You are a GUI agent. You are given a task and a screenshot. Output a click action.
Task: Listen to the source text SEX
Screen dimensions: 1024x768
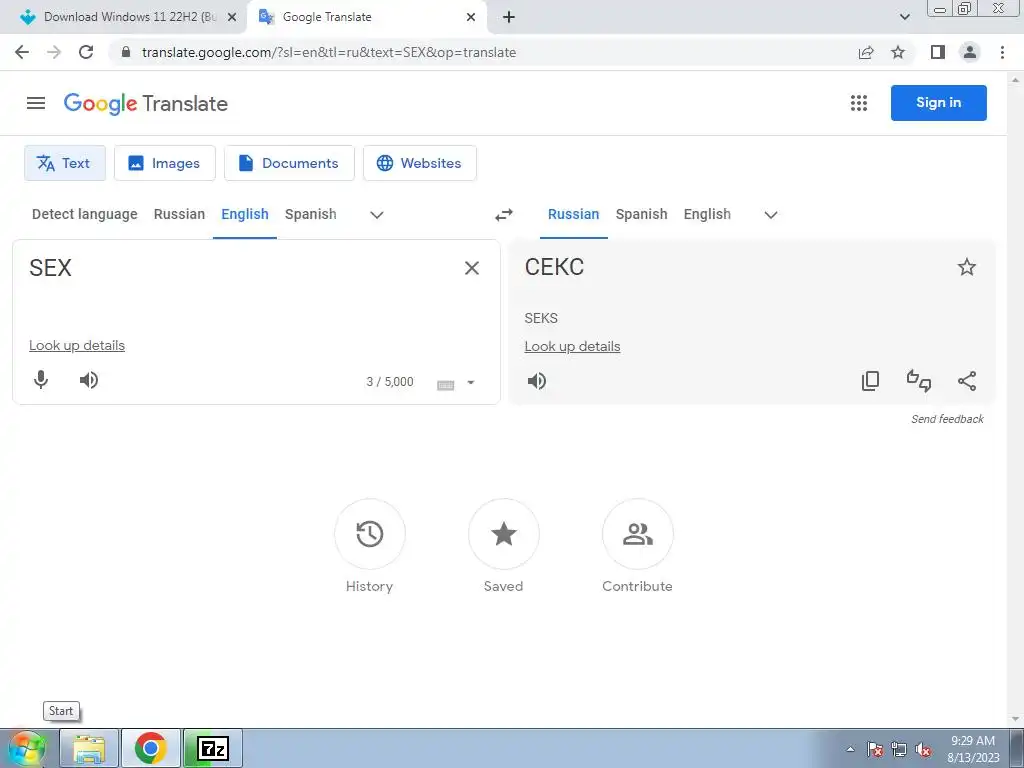click(89, 380)
